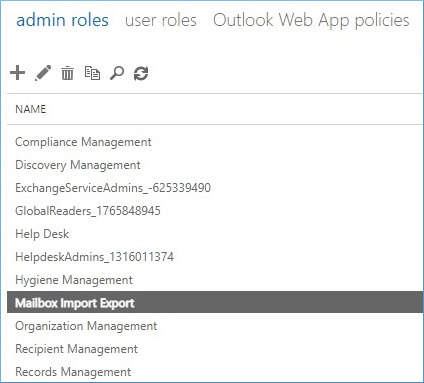Select Hygiene Management role group
Image resolution: width=424 pixels, height=383 pixels.
click(215, 280)
